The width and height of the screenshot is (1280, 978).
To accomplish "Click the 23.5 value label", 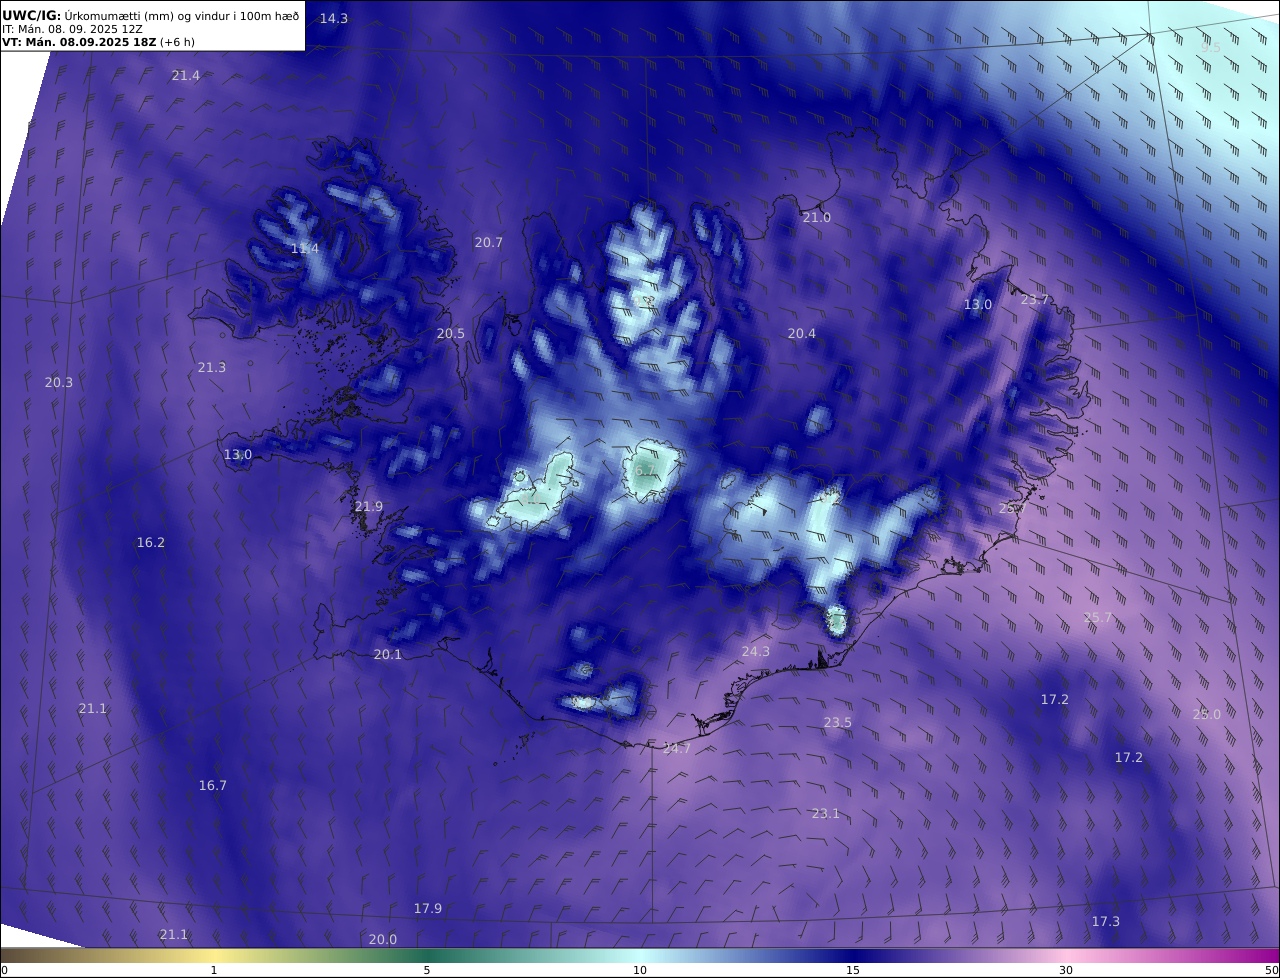I will click(x=838, y=723).
